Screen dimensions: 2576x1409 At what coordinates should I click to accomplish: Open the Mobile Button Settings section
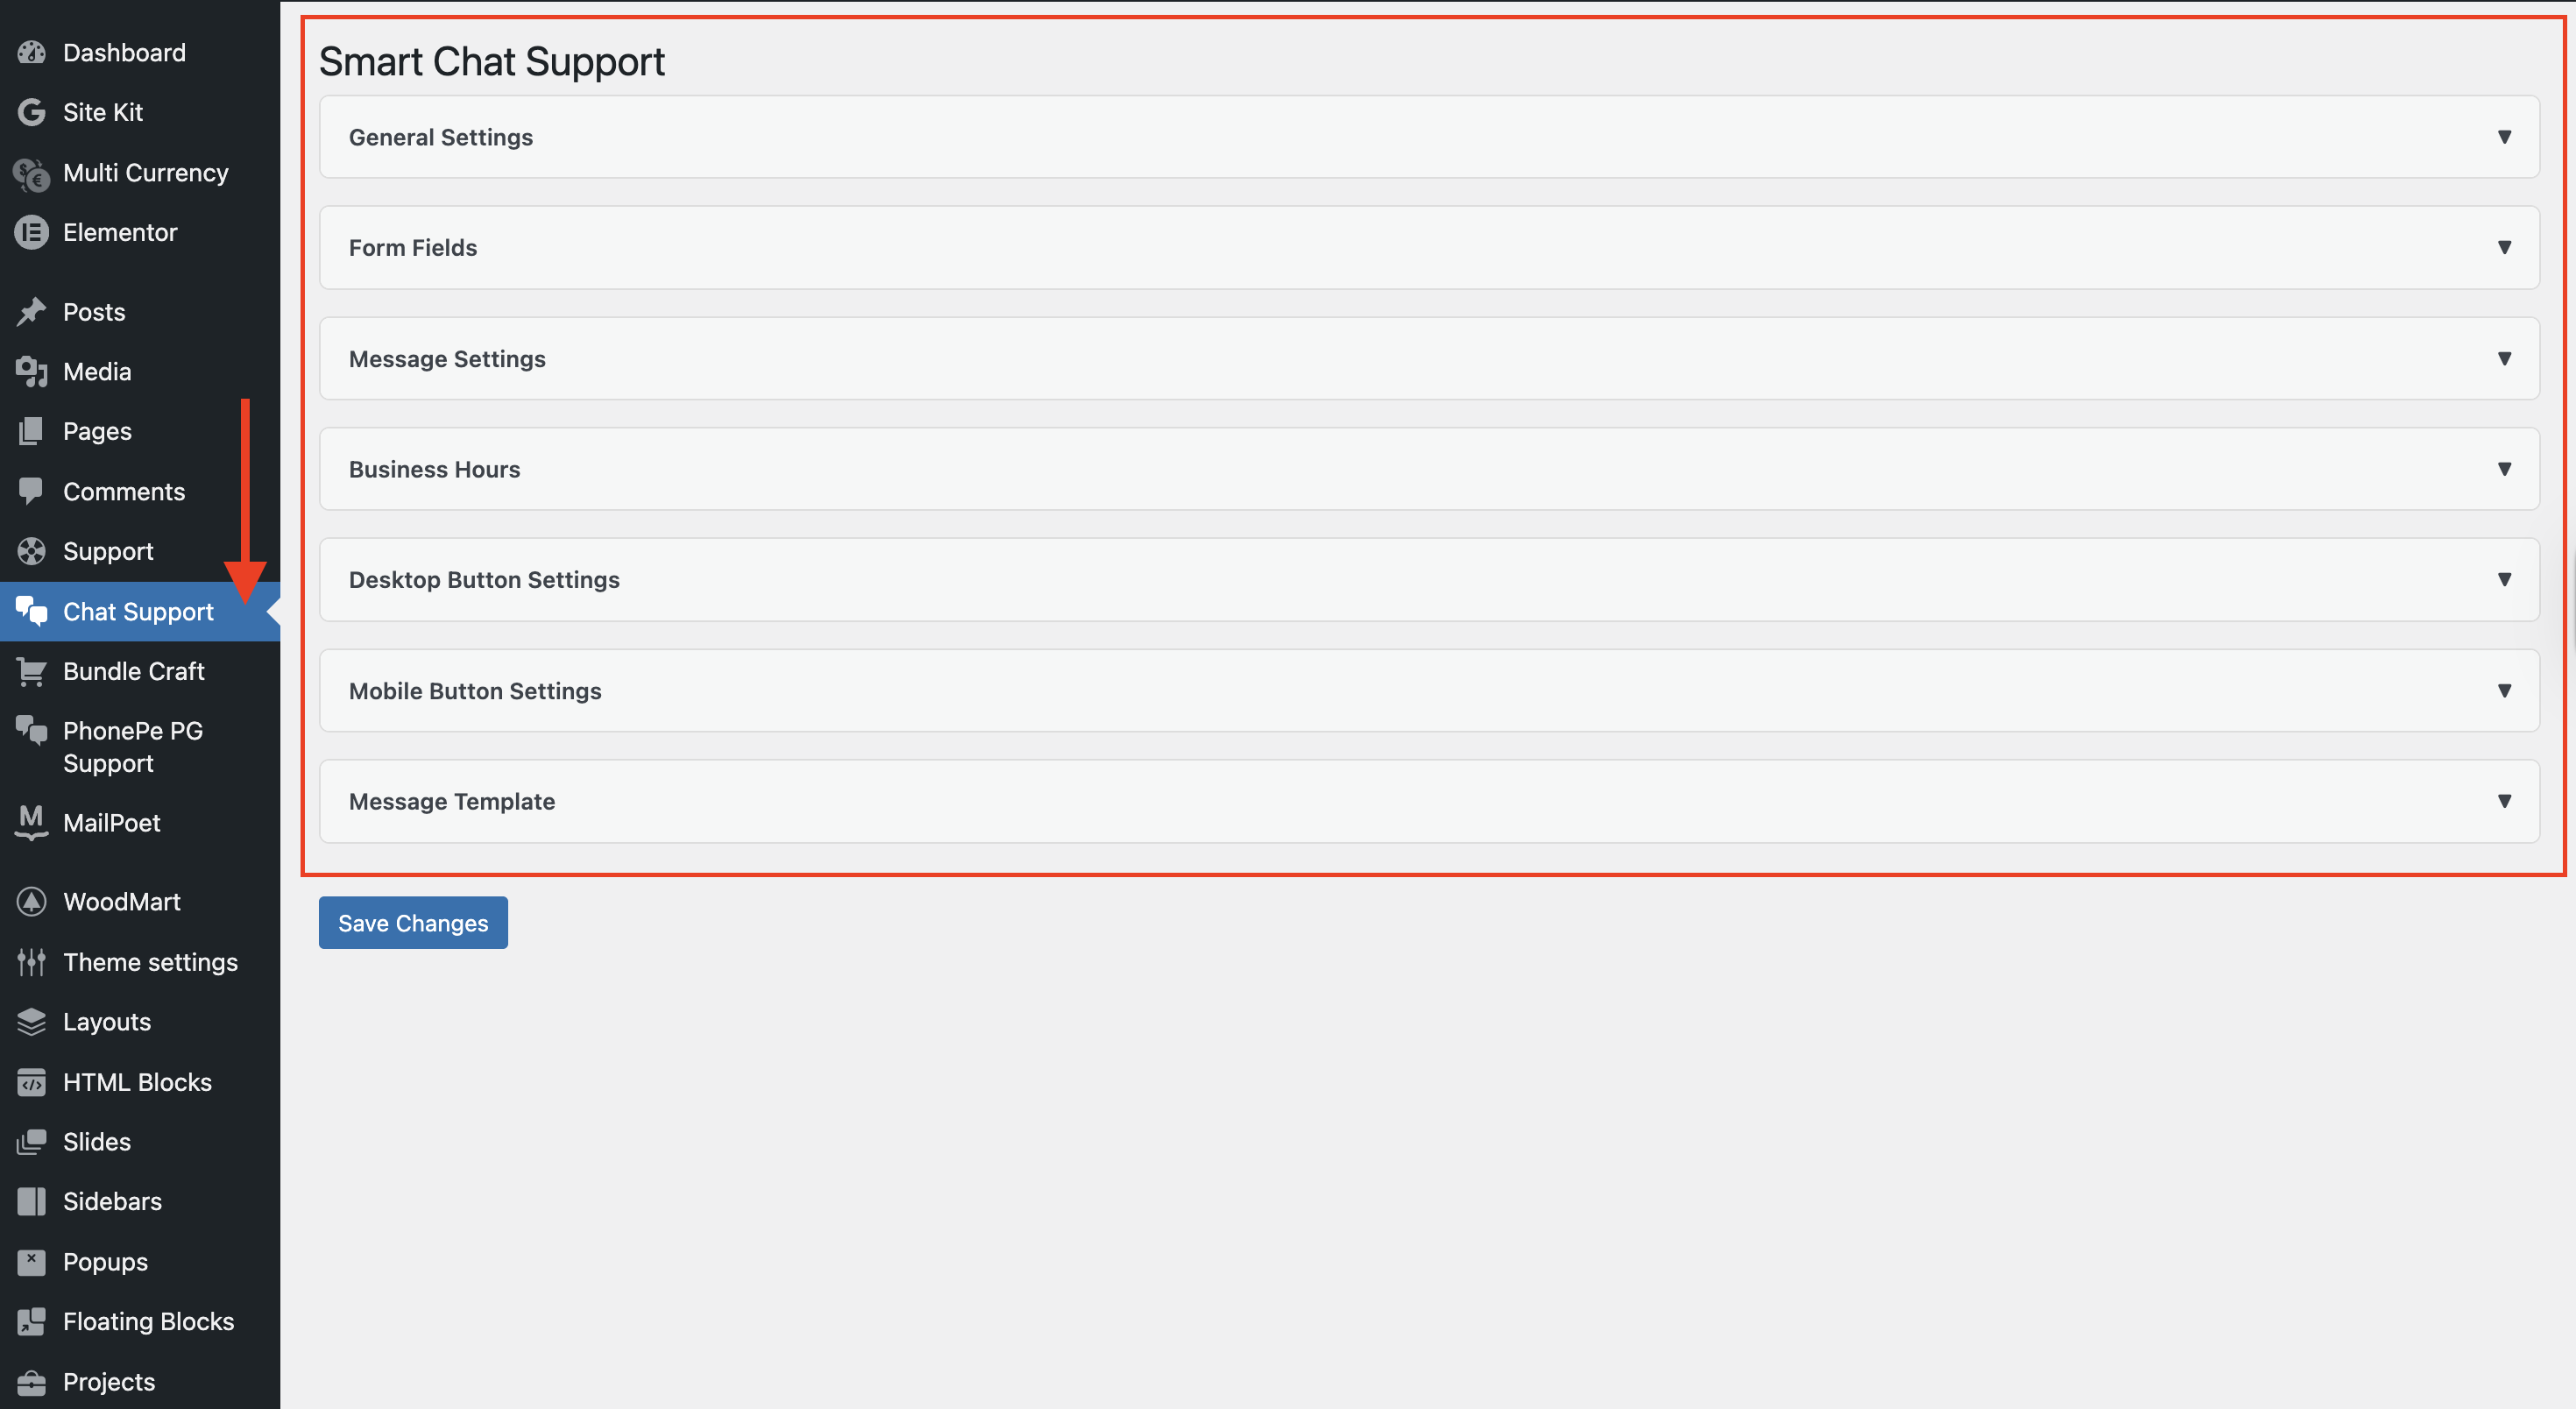pos(1428,690)
